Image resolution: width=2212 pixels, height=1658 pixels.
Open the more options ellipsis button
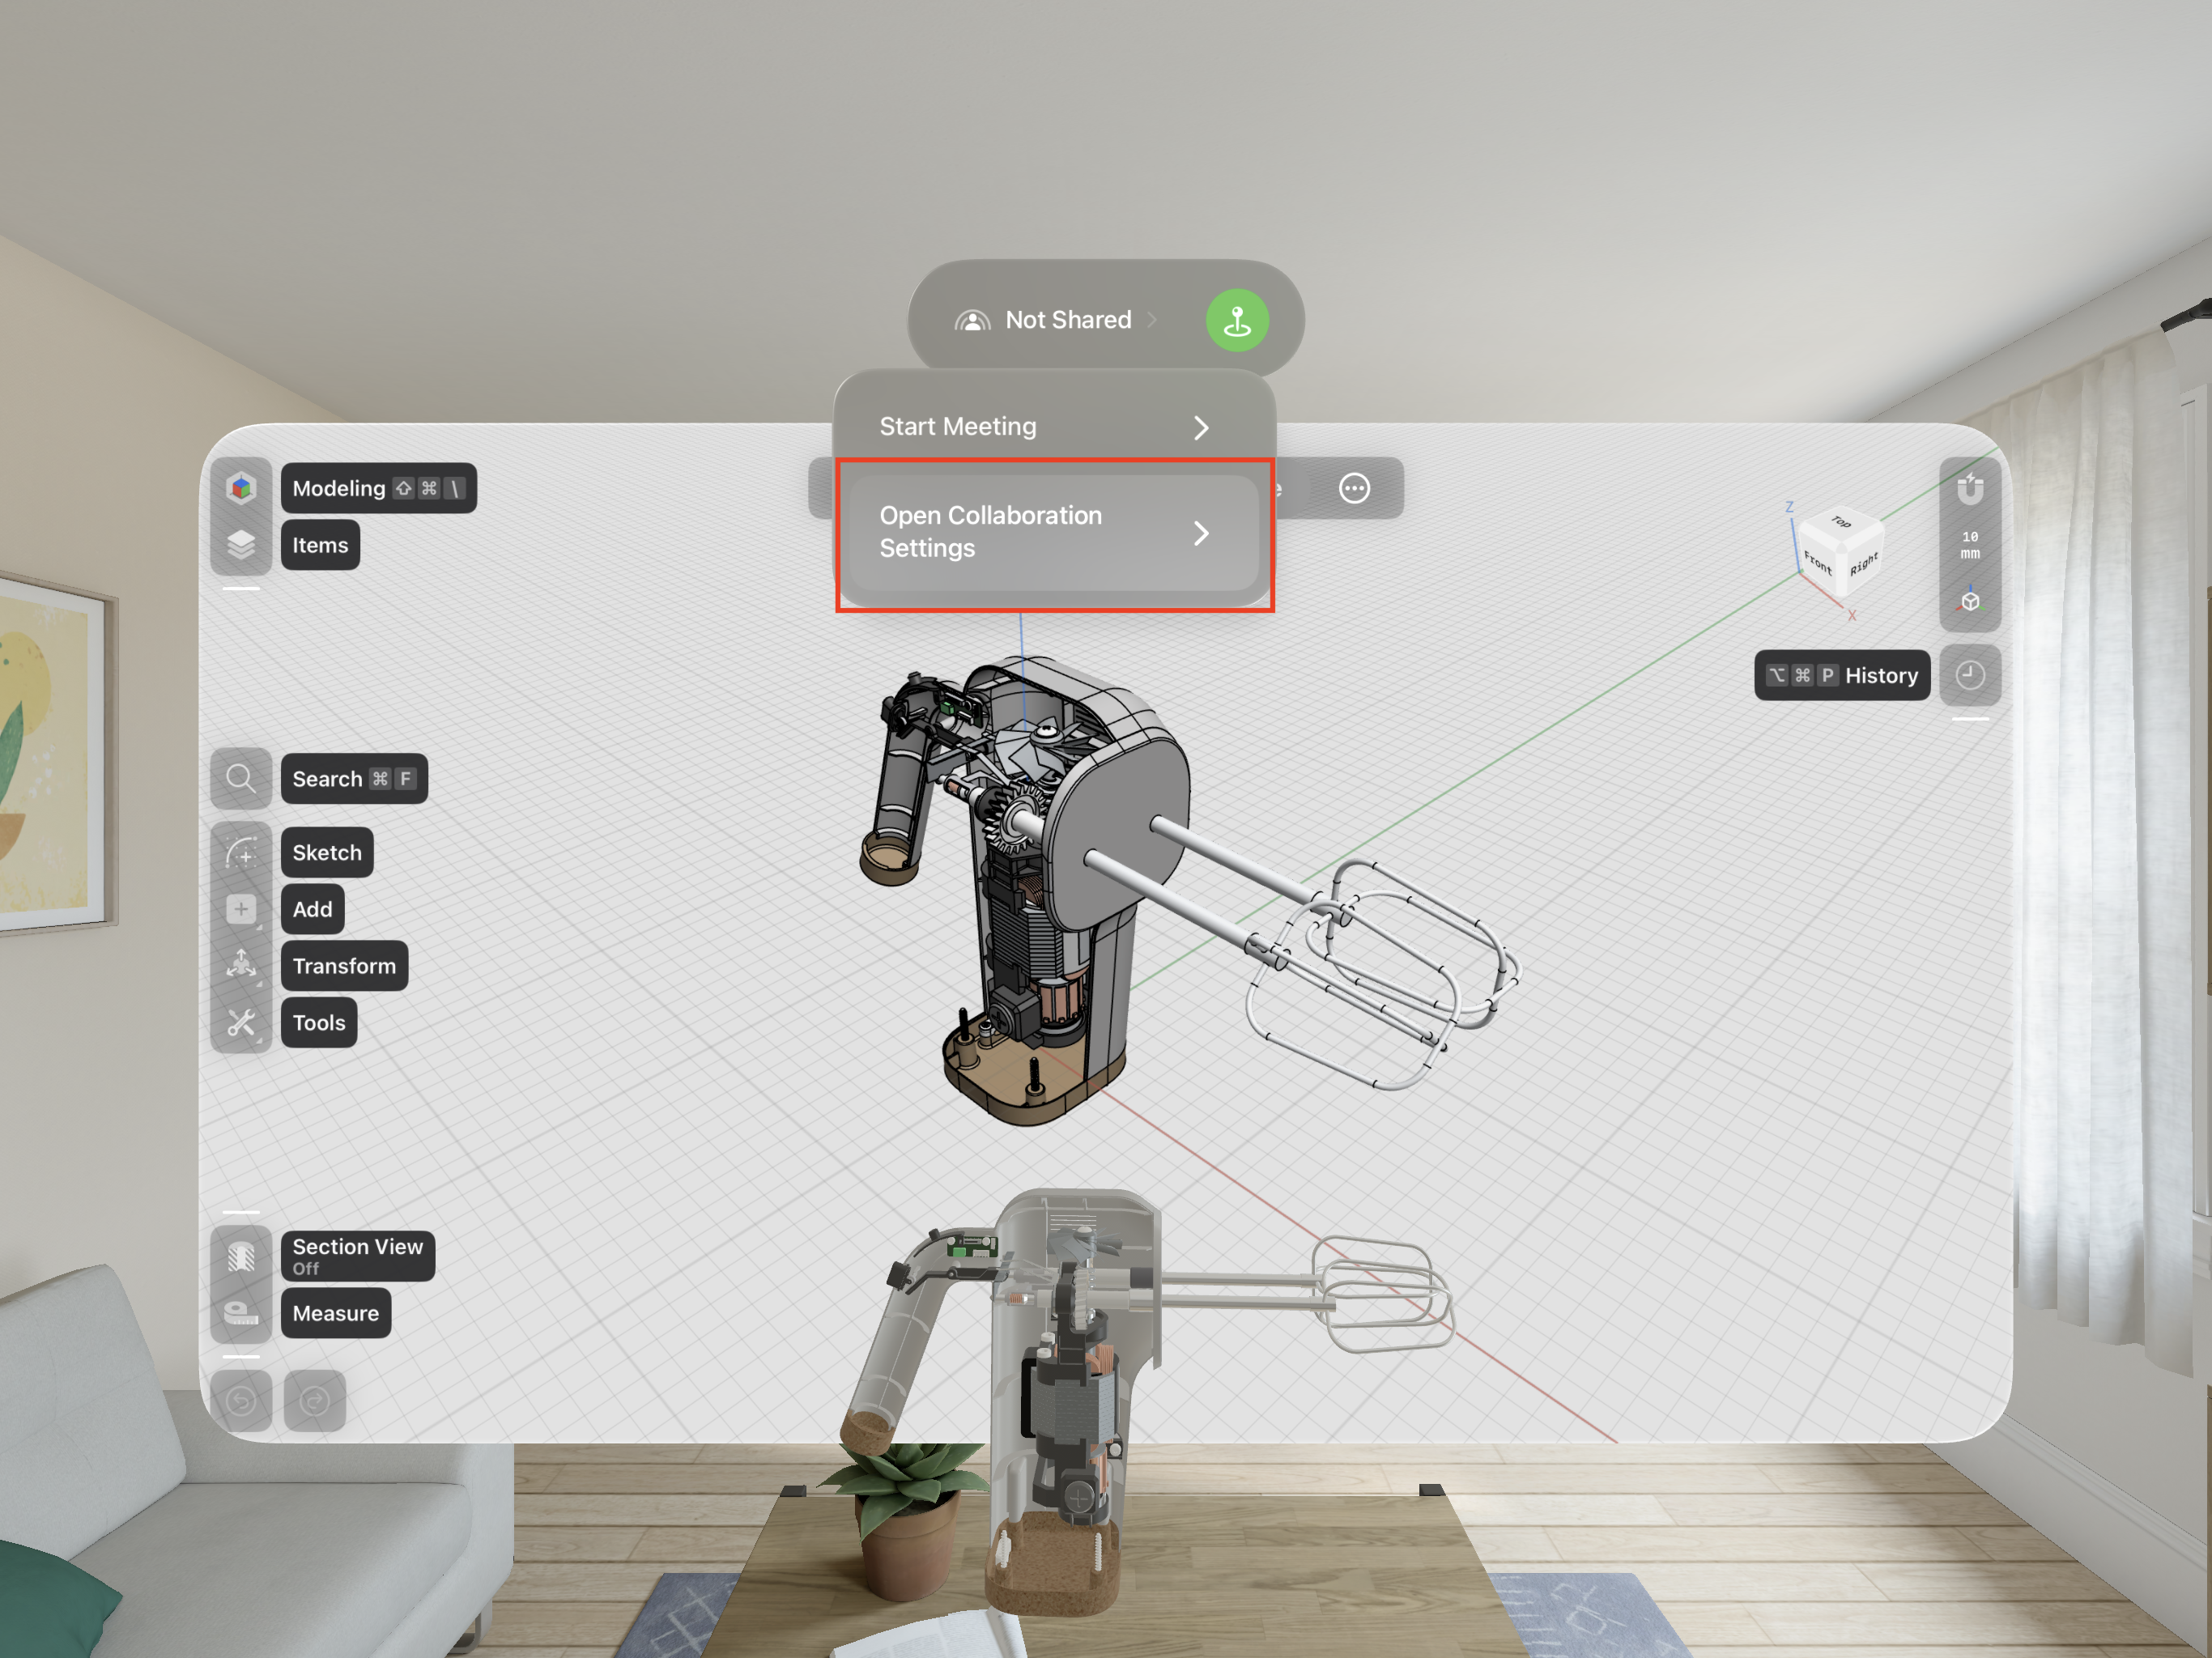1354,488
